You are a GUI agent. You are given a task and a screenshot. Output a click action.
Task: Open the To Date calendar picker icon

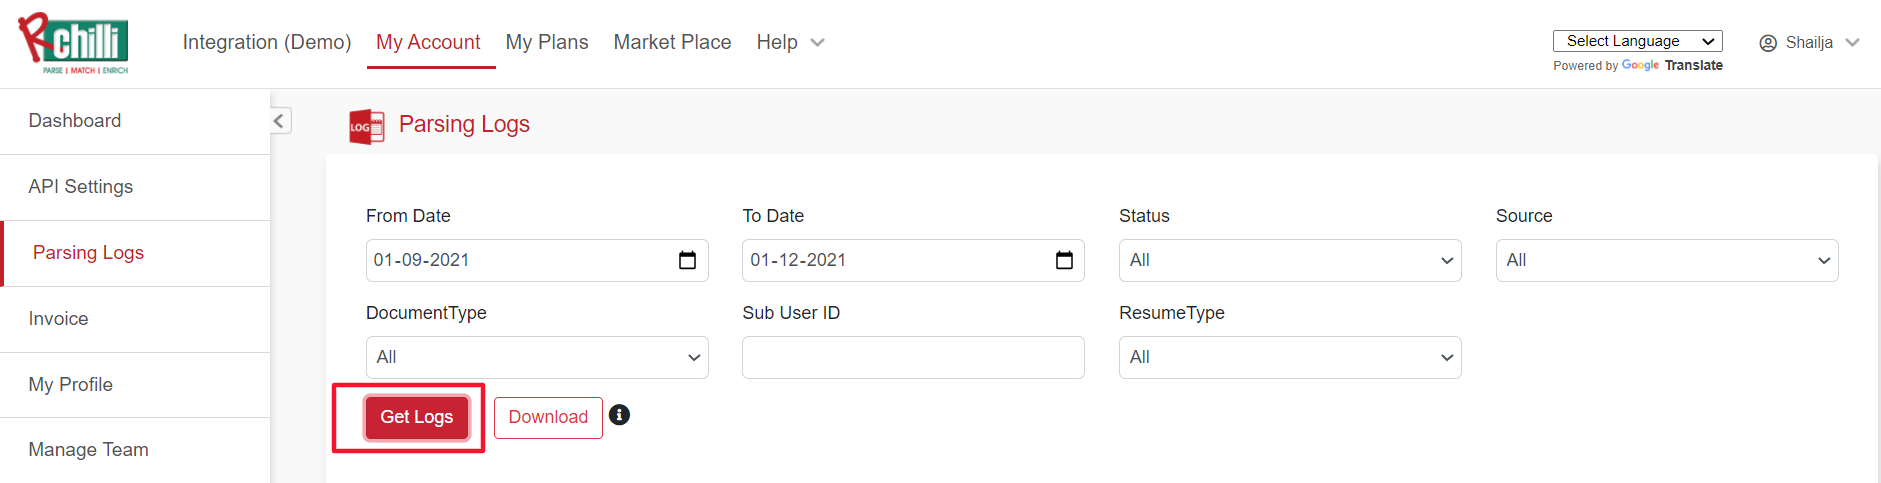1064,260
